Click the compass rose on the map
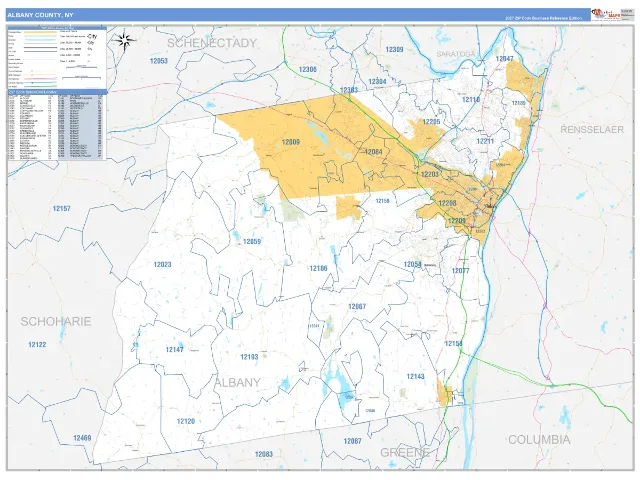The image size is (640, 480). click(x=124, y=40)
